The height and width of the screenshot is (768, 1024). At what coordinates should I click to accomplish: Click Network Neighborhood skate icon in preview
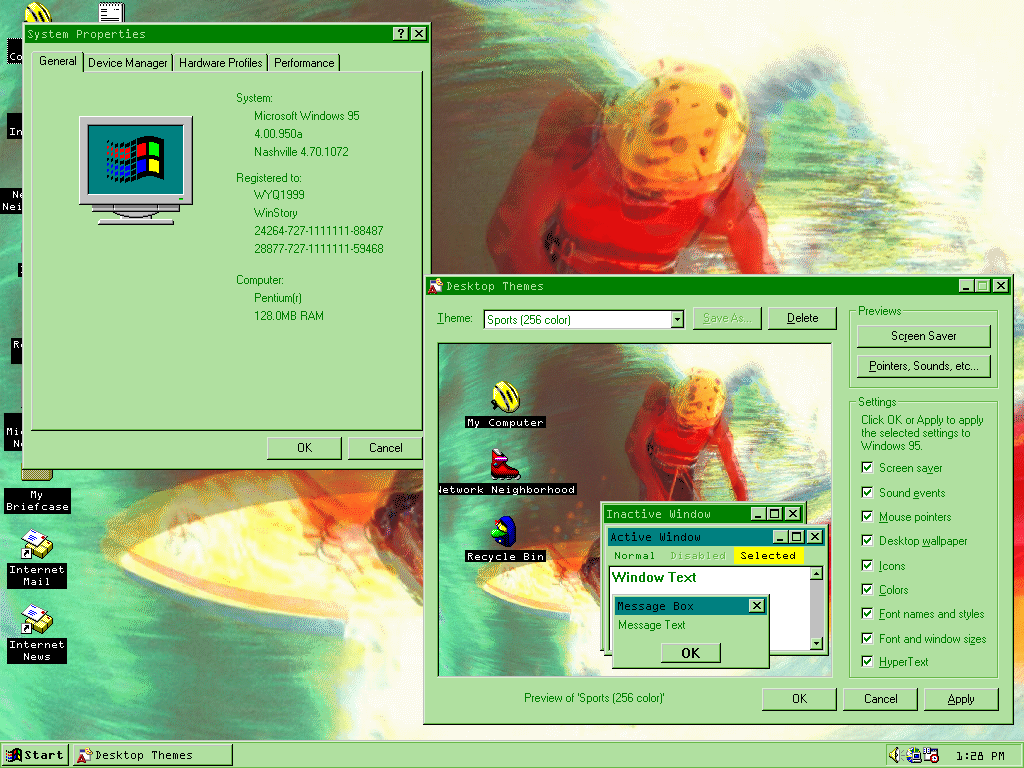click(505, 464)
